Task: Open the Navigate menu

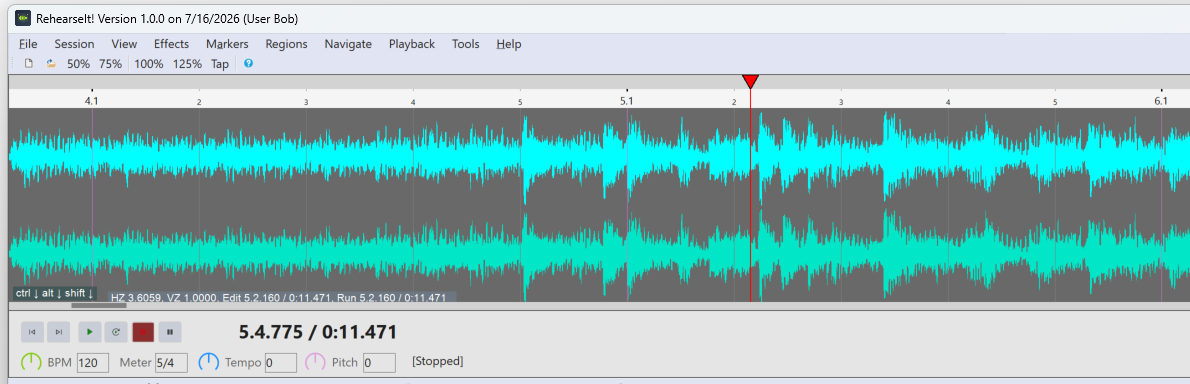Action: coord(348,44)
